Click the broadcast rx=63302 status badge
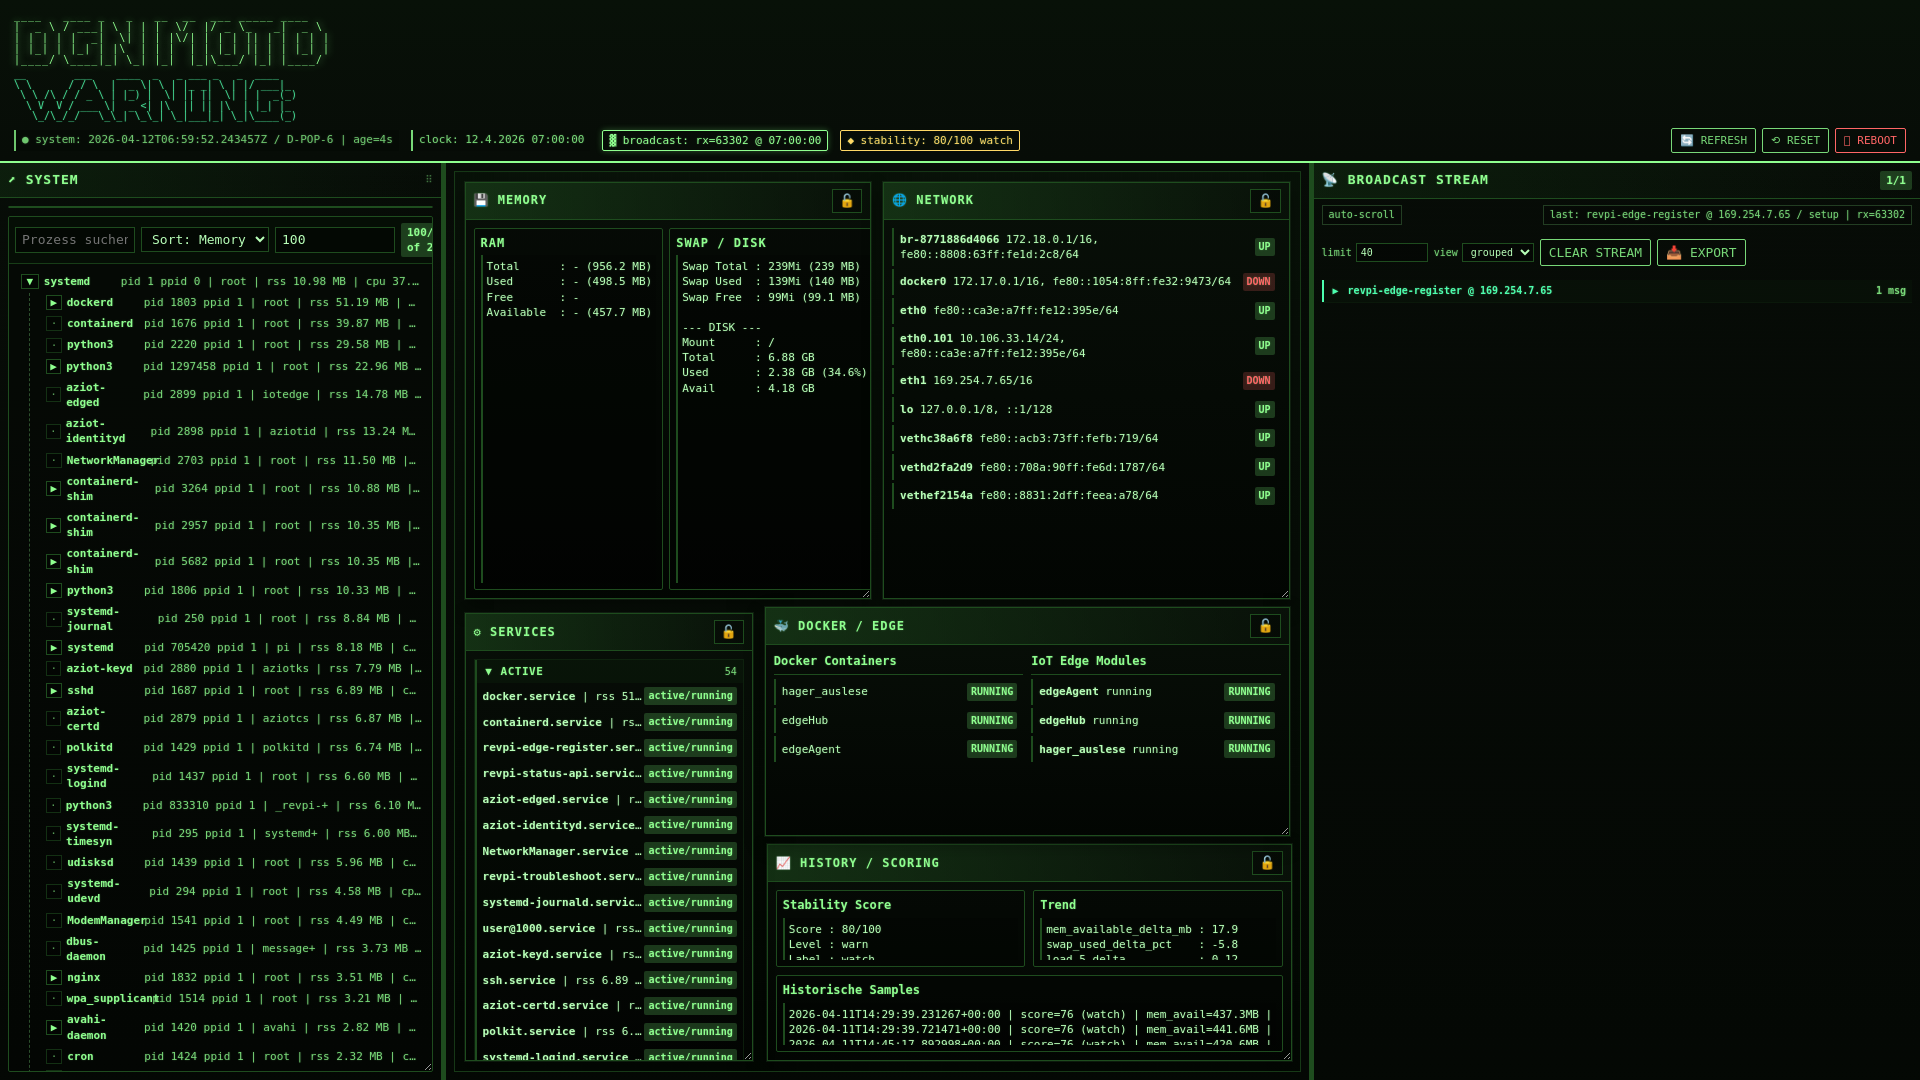Screen dimensions: 1920x1080 click(715, 141)
